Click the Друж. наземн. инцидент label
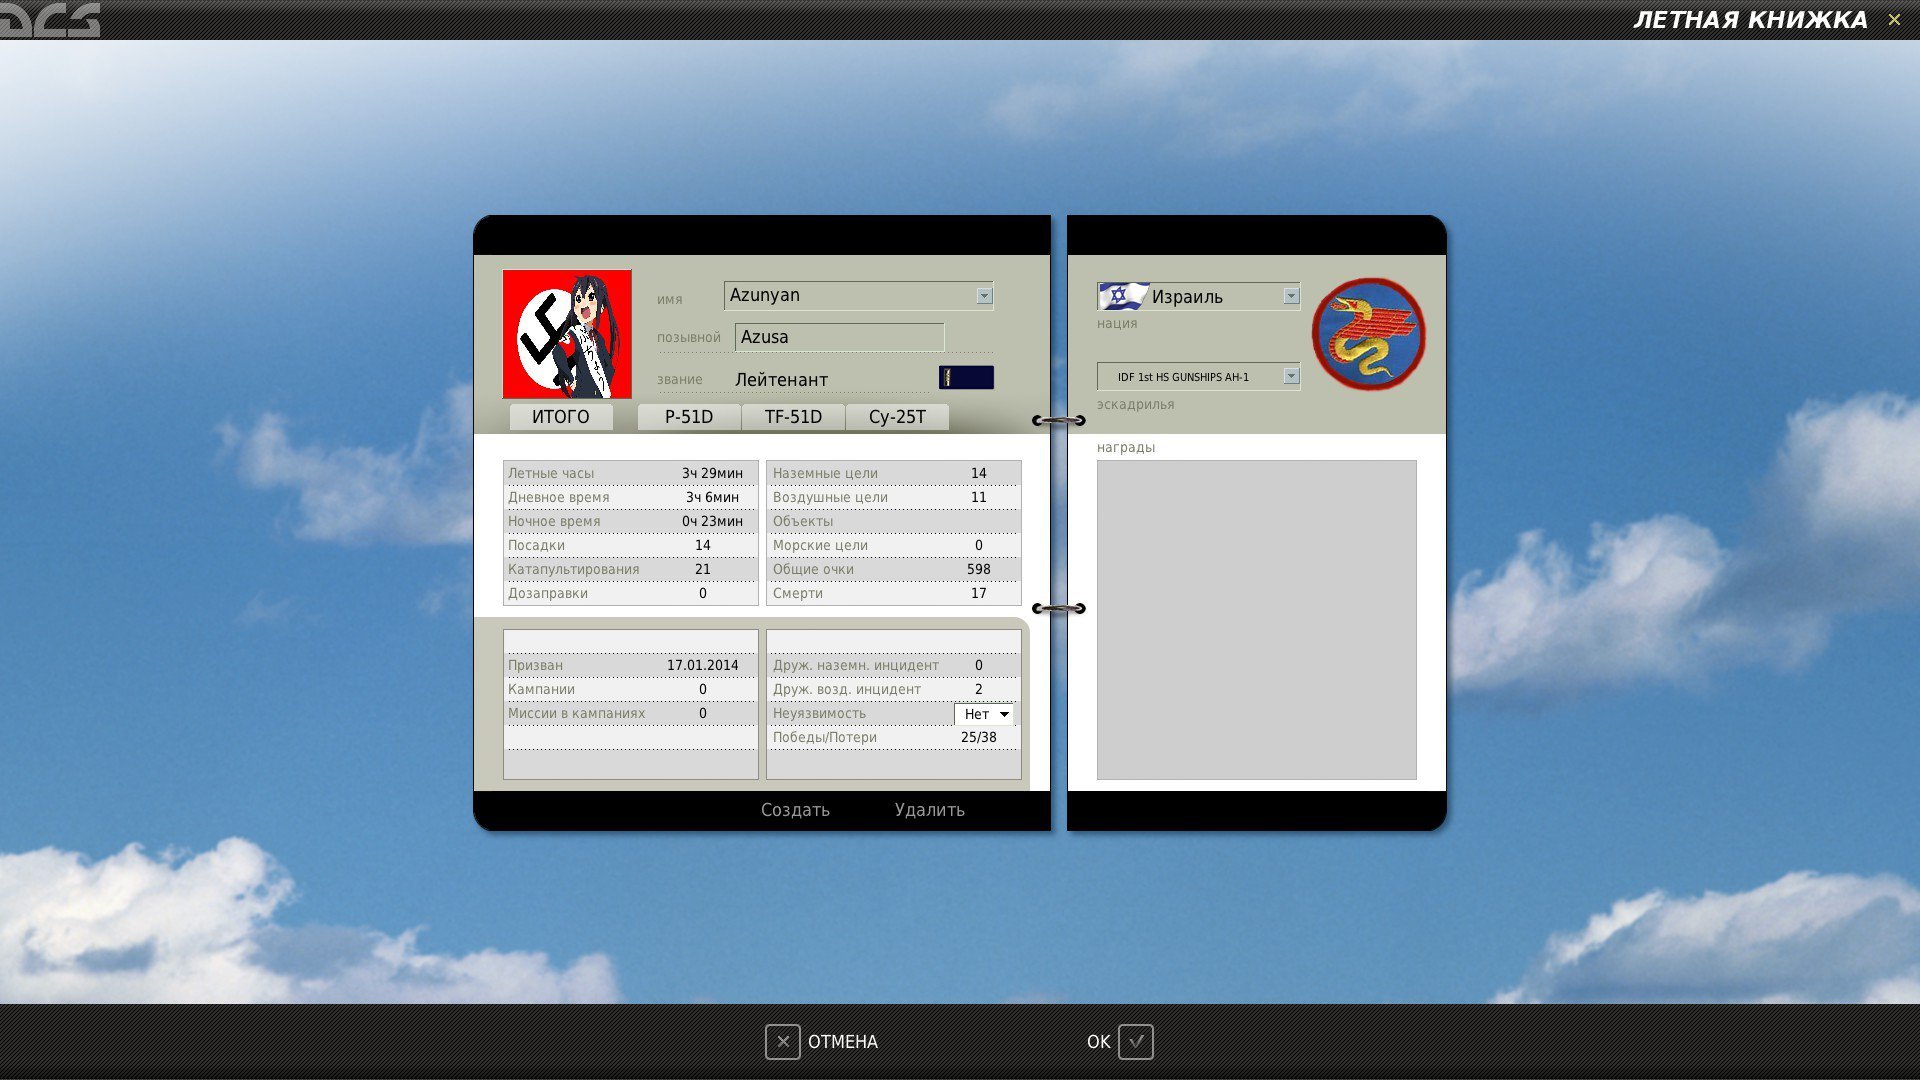1920x1080 pixels. [855, 665]
